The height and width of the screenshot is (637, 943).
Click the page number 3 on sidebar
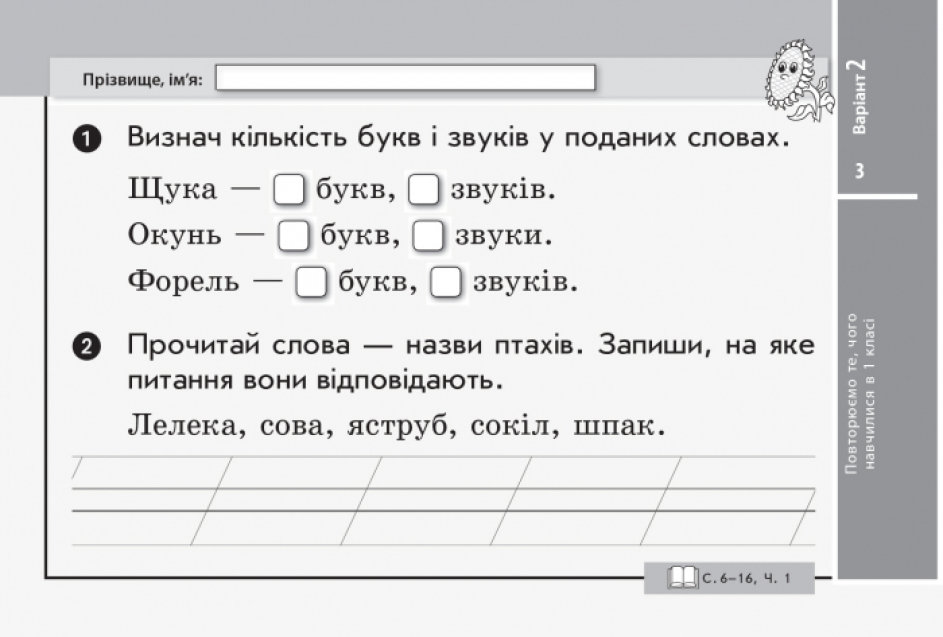[x=859, y=171]
